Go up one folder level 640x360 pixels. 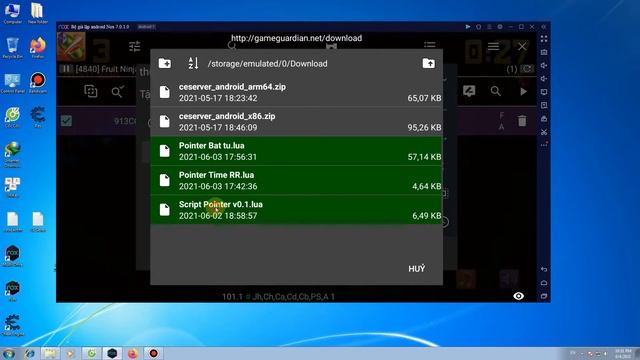(429, 63)
